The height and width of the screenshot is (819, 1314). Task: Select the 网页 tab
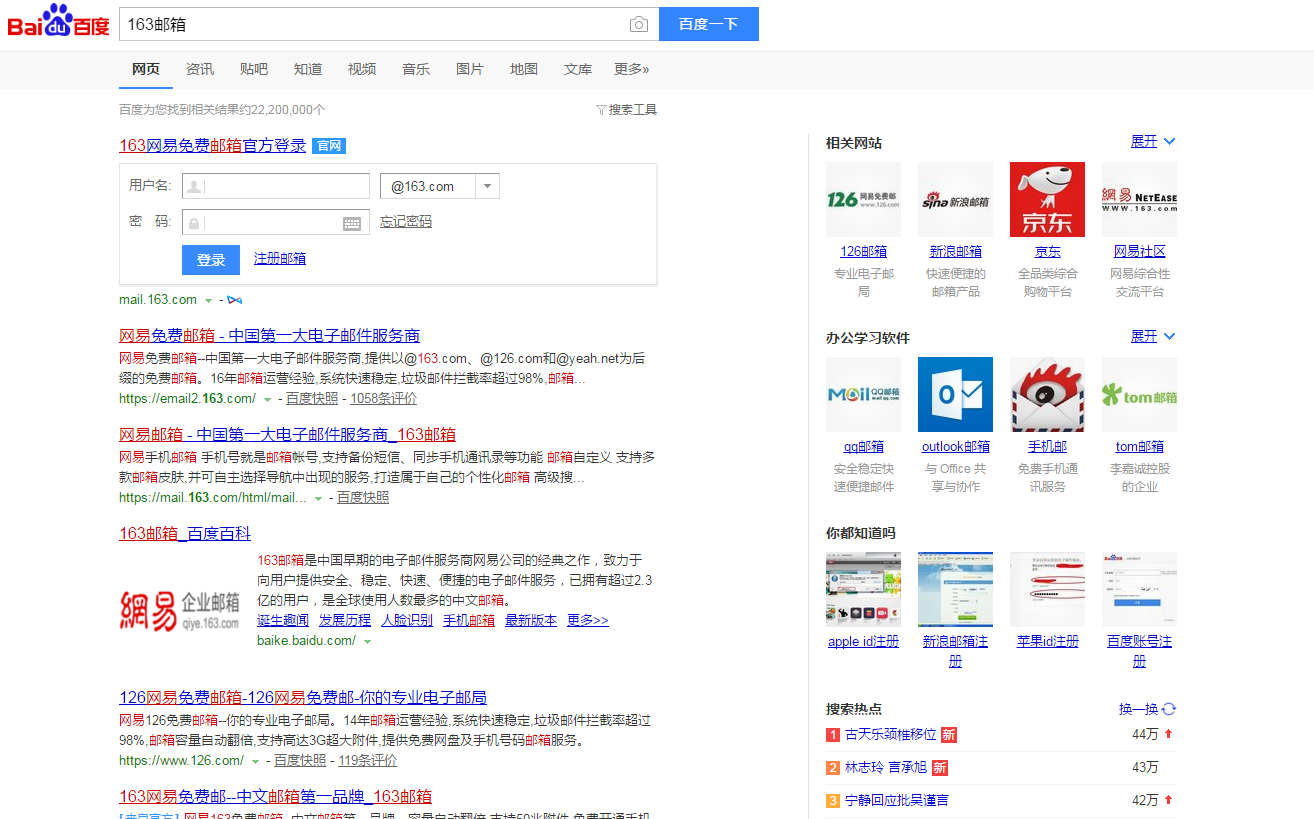[146, 69]
